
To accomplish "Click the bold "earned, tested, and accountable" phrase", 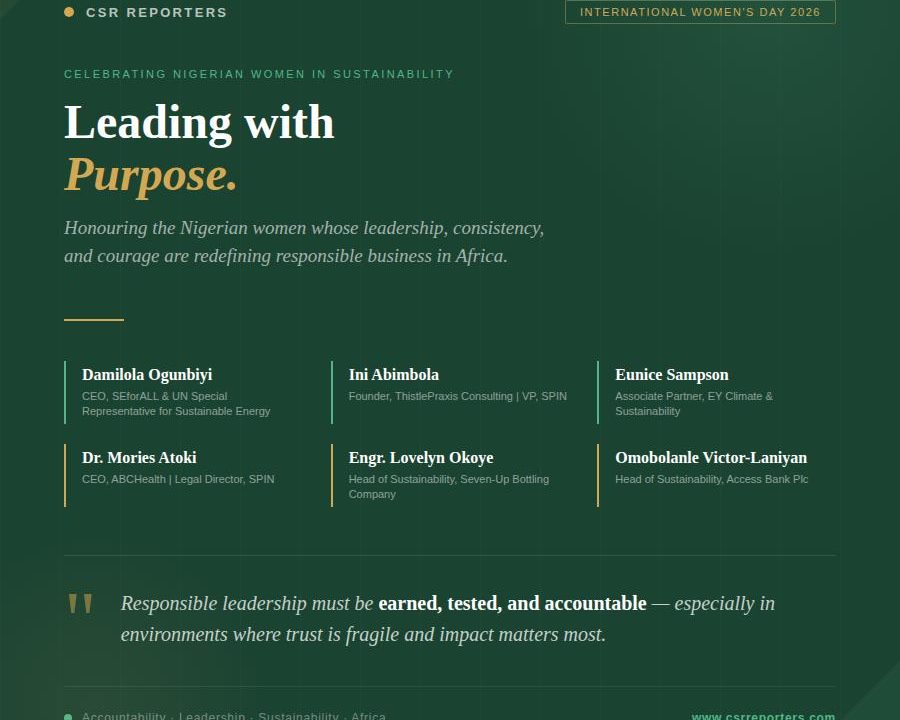I will [x=512, y=603].
